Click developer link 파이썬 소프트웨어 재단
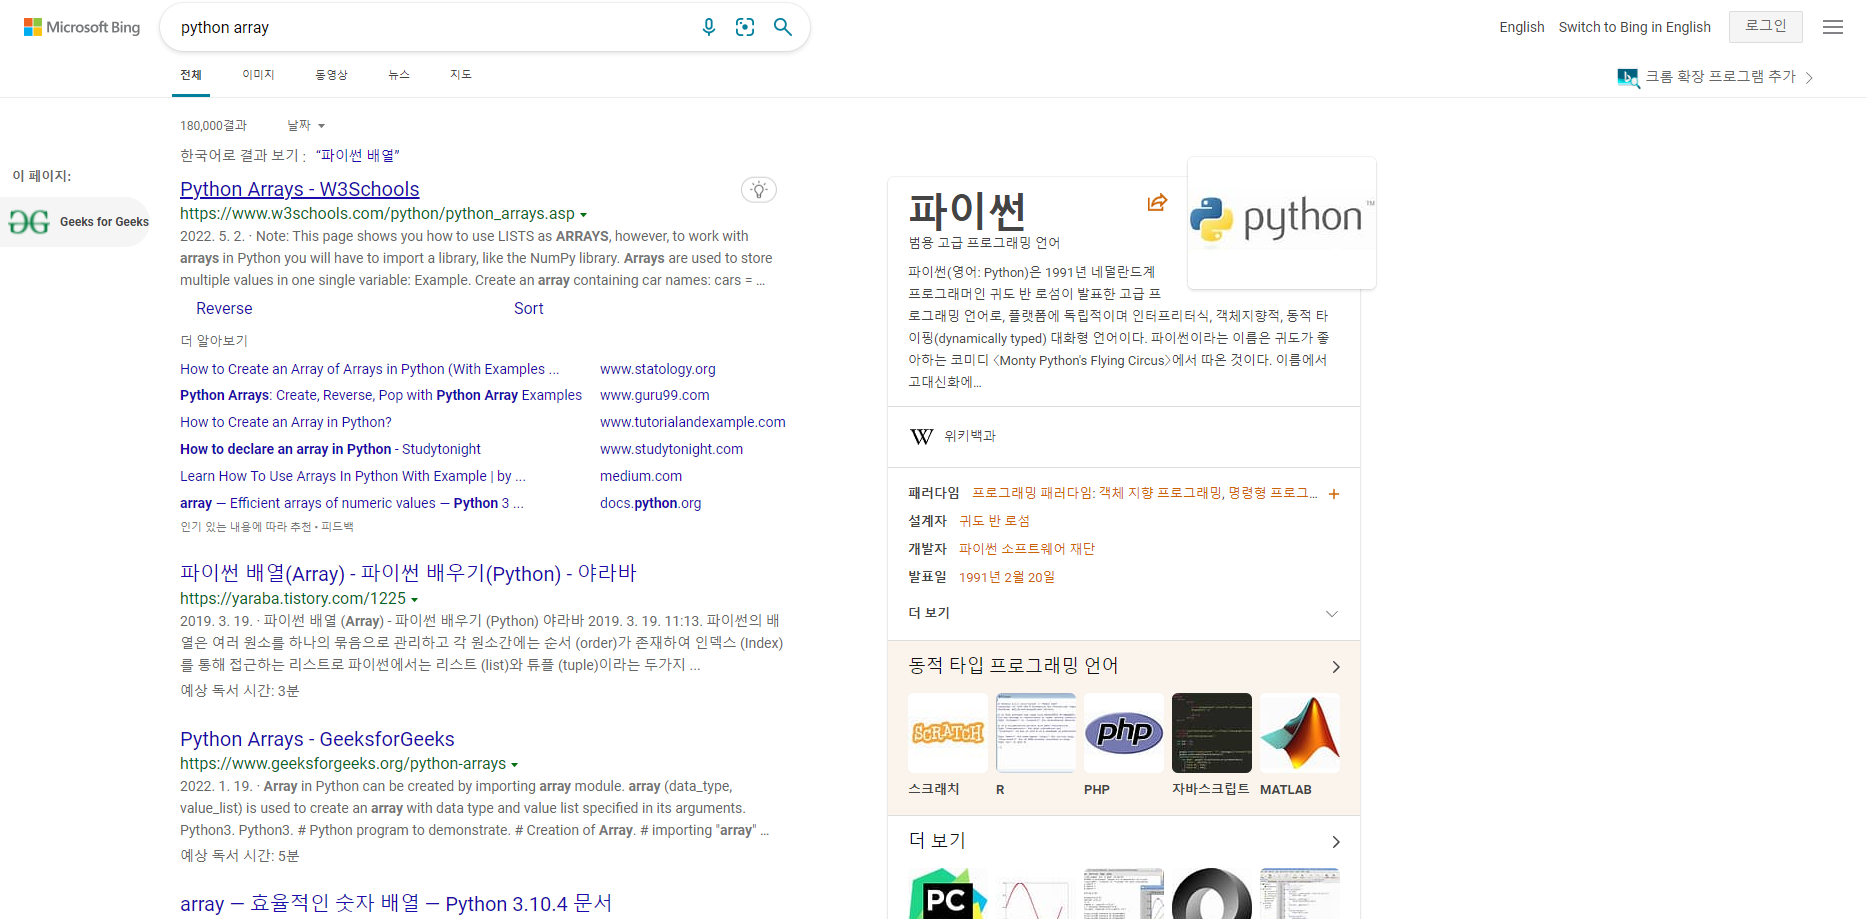 coord(1027,549)
